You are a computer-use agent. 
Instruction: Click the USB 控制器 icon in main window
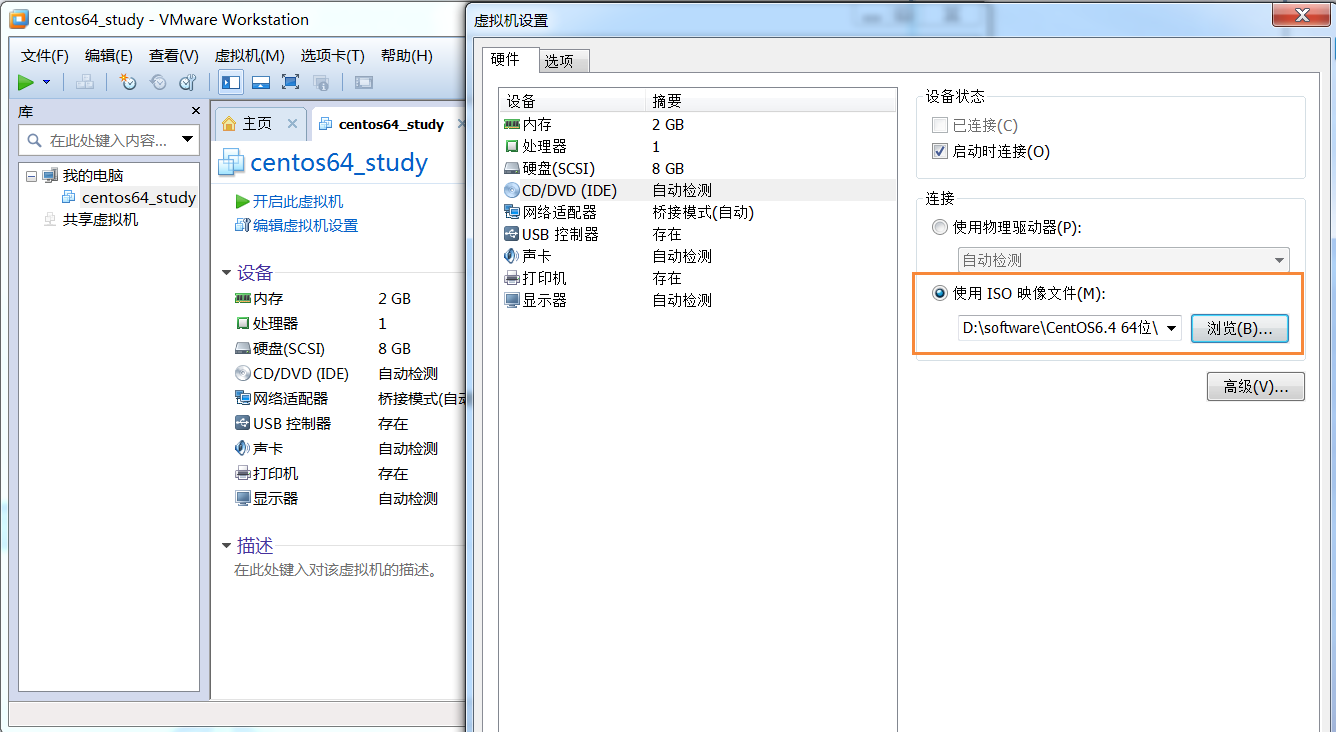coord(242,423)
